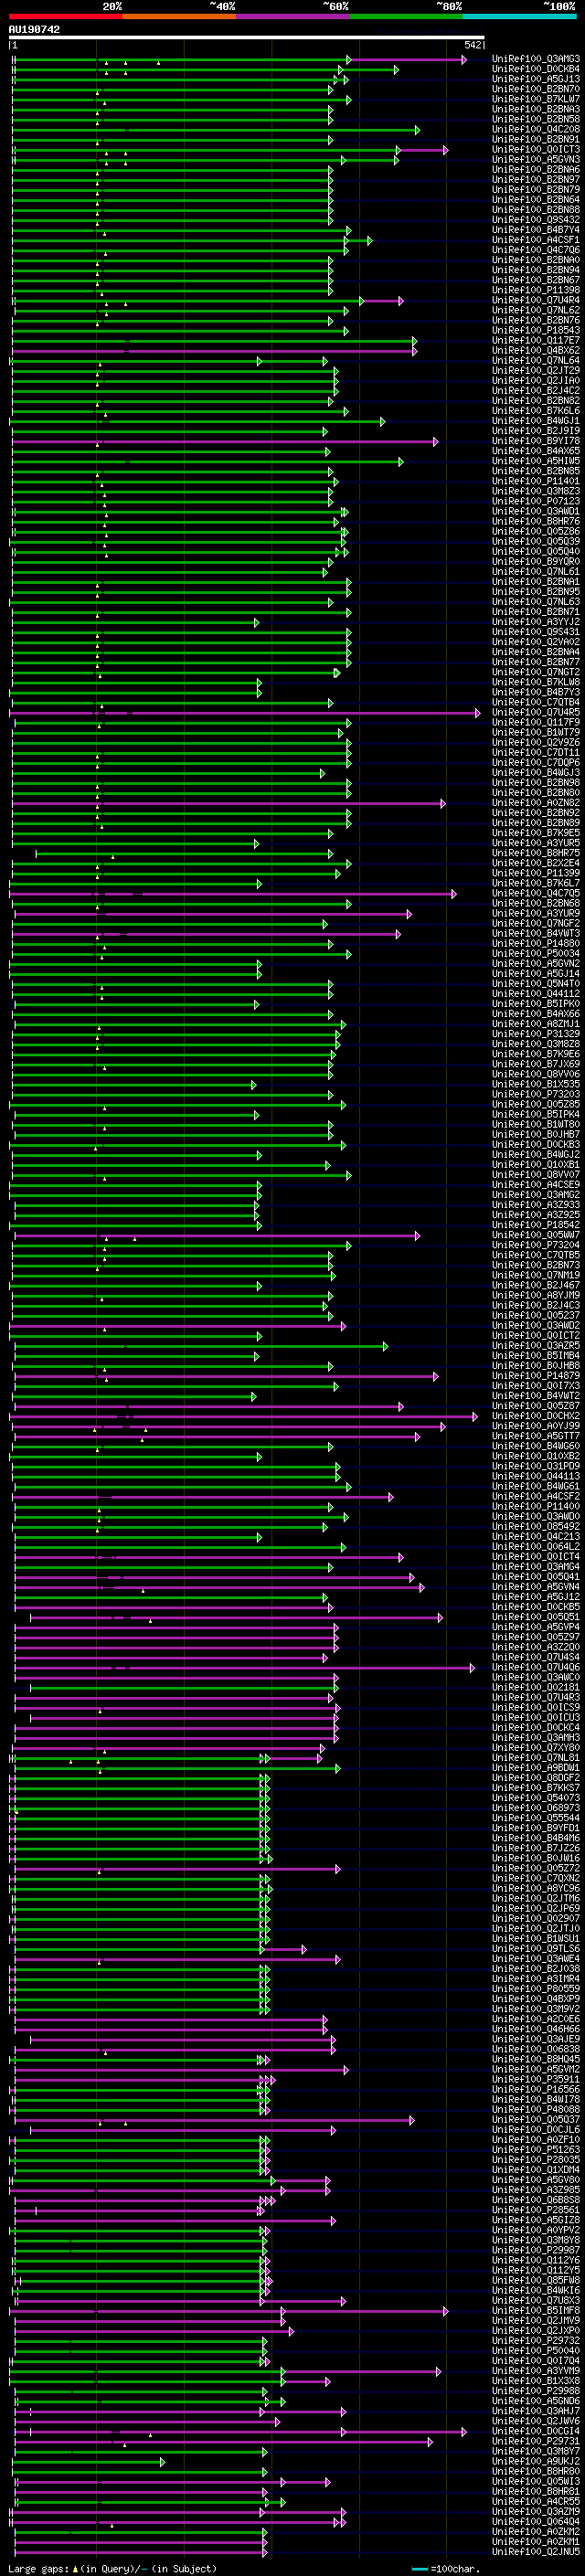Click the white query sequence bar
Image resolution: width=585 pixels, height=2576 pixels.
point(247,38)
